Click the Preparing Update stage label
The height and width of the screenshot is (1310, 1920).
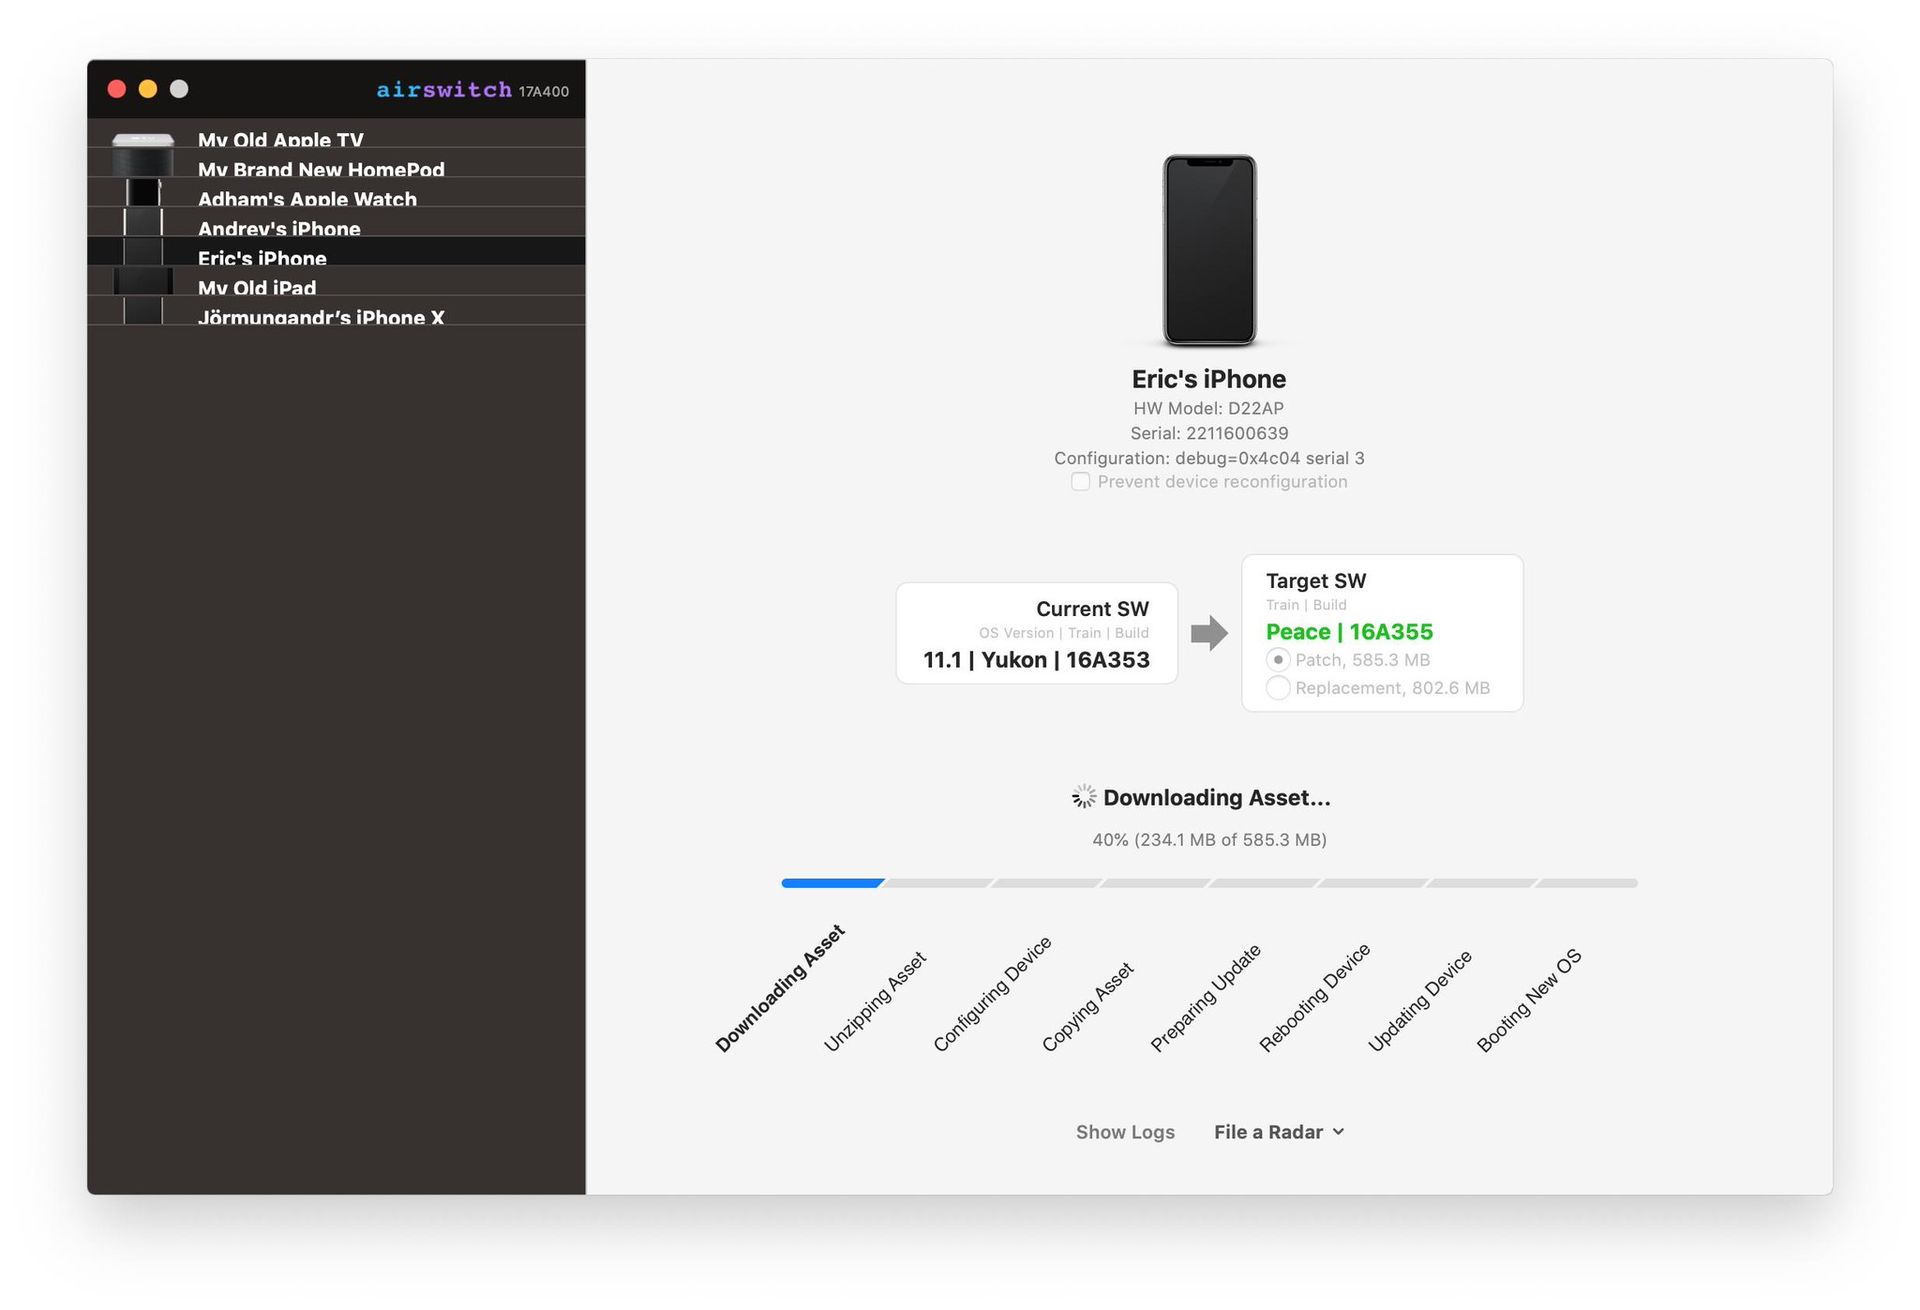point(1205,998)
